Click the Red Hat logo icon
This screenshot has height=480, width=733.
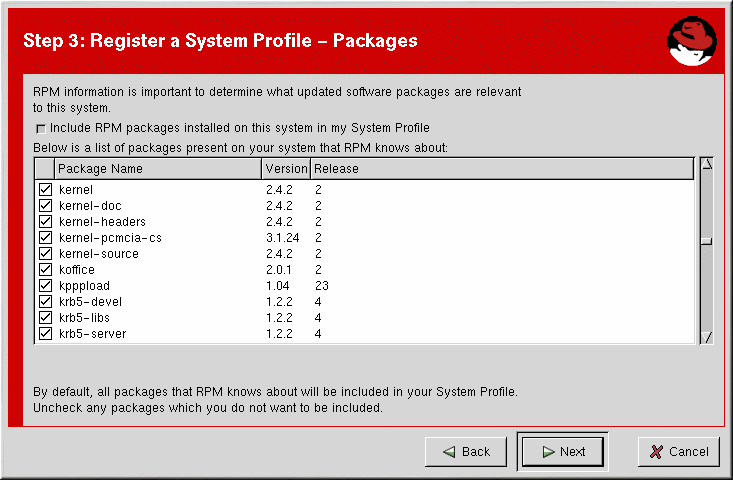tap(692, 40)
